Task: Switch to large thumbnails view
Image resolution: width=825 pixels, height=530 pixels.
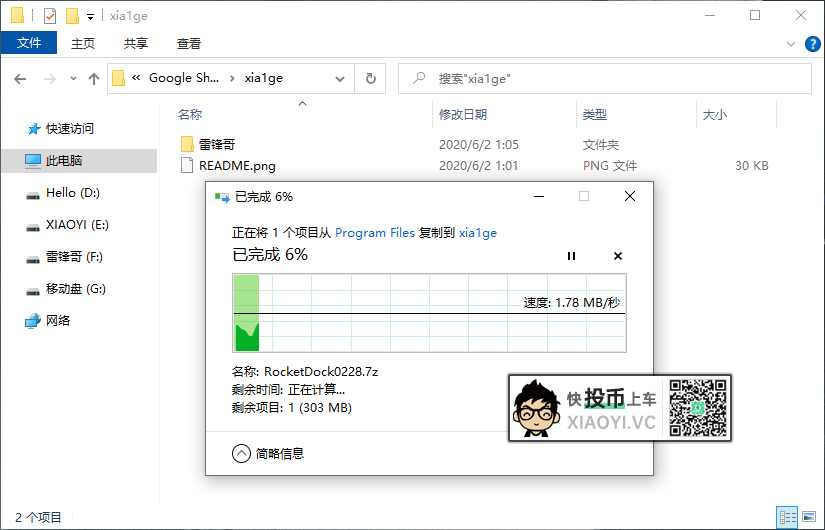Action: coord(809,517)
